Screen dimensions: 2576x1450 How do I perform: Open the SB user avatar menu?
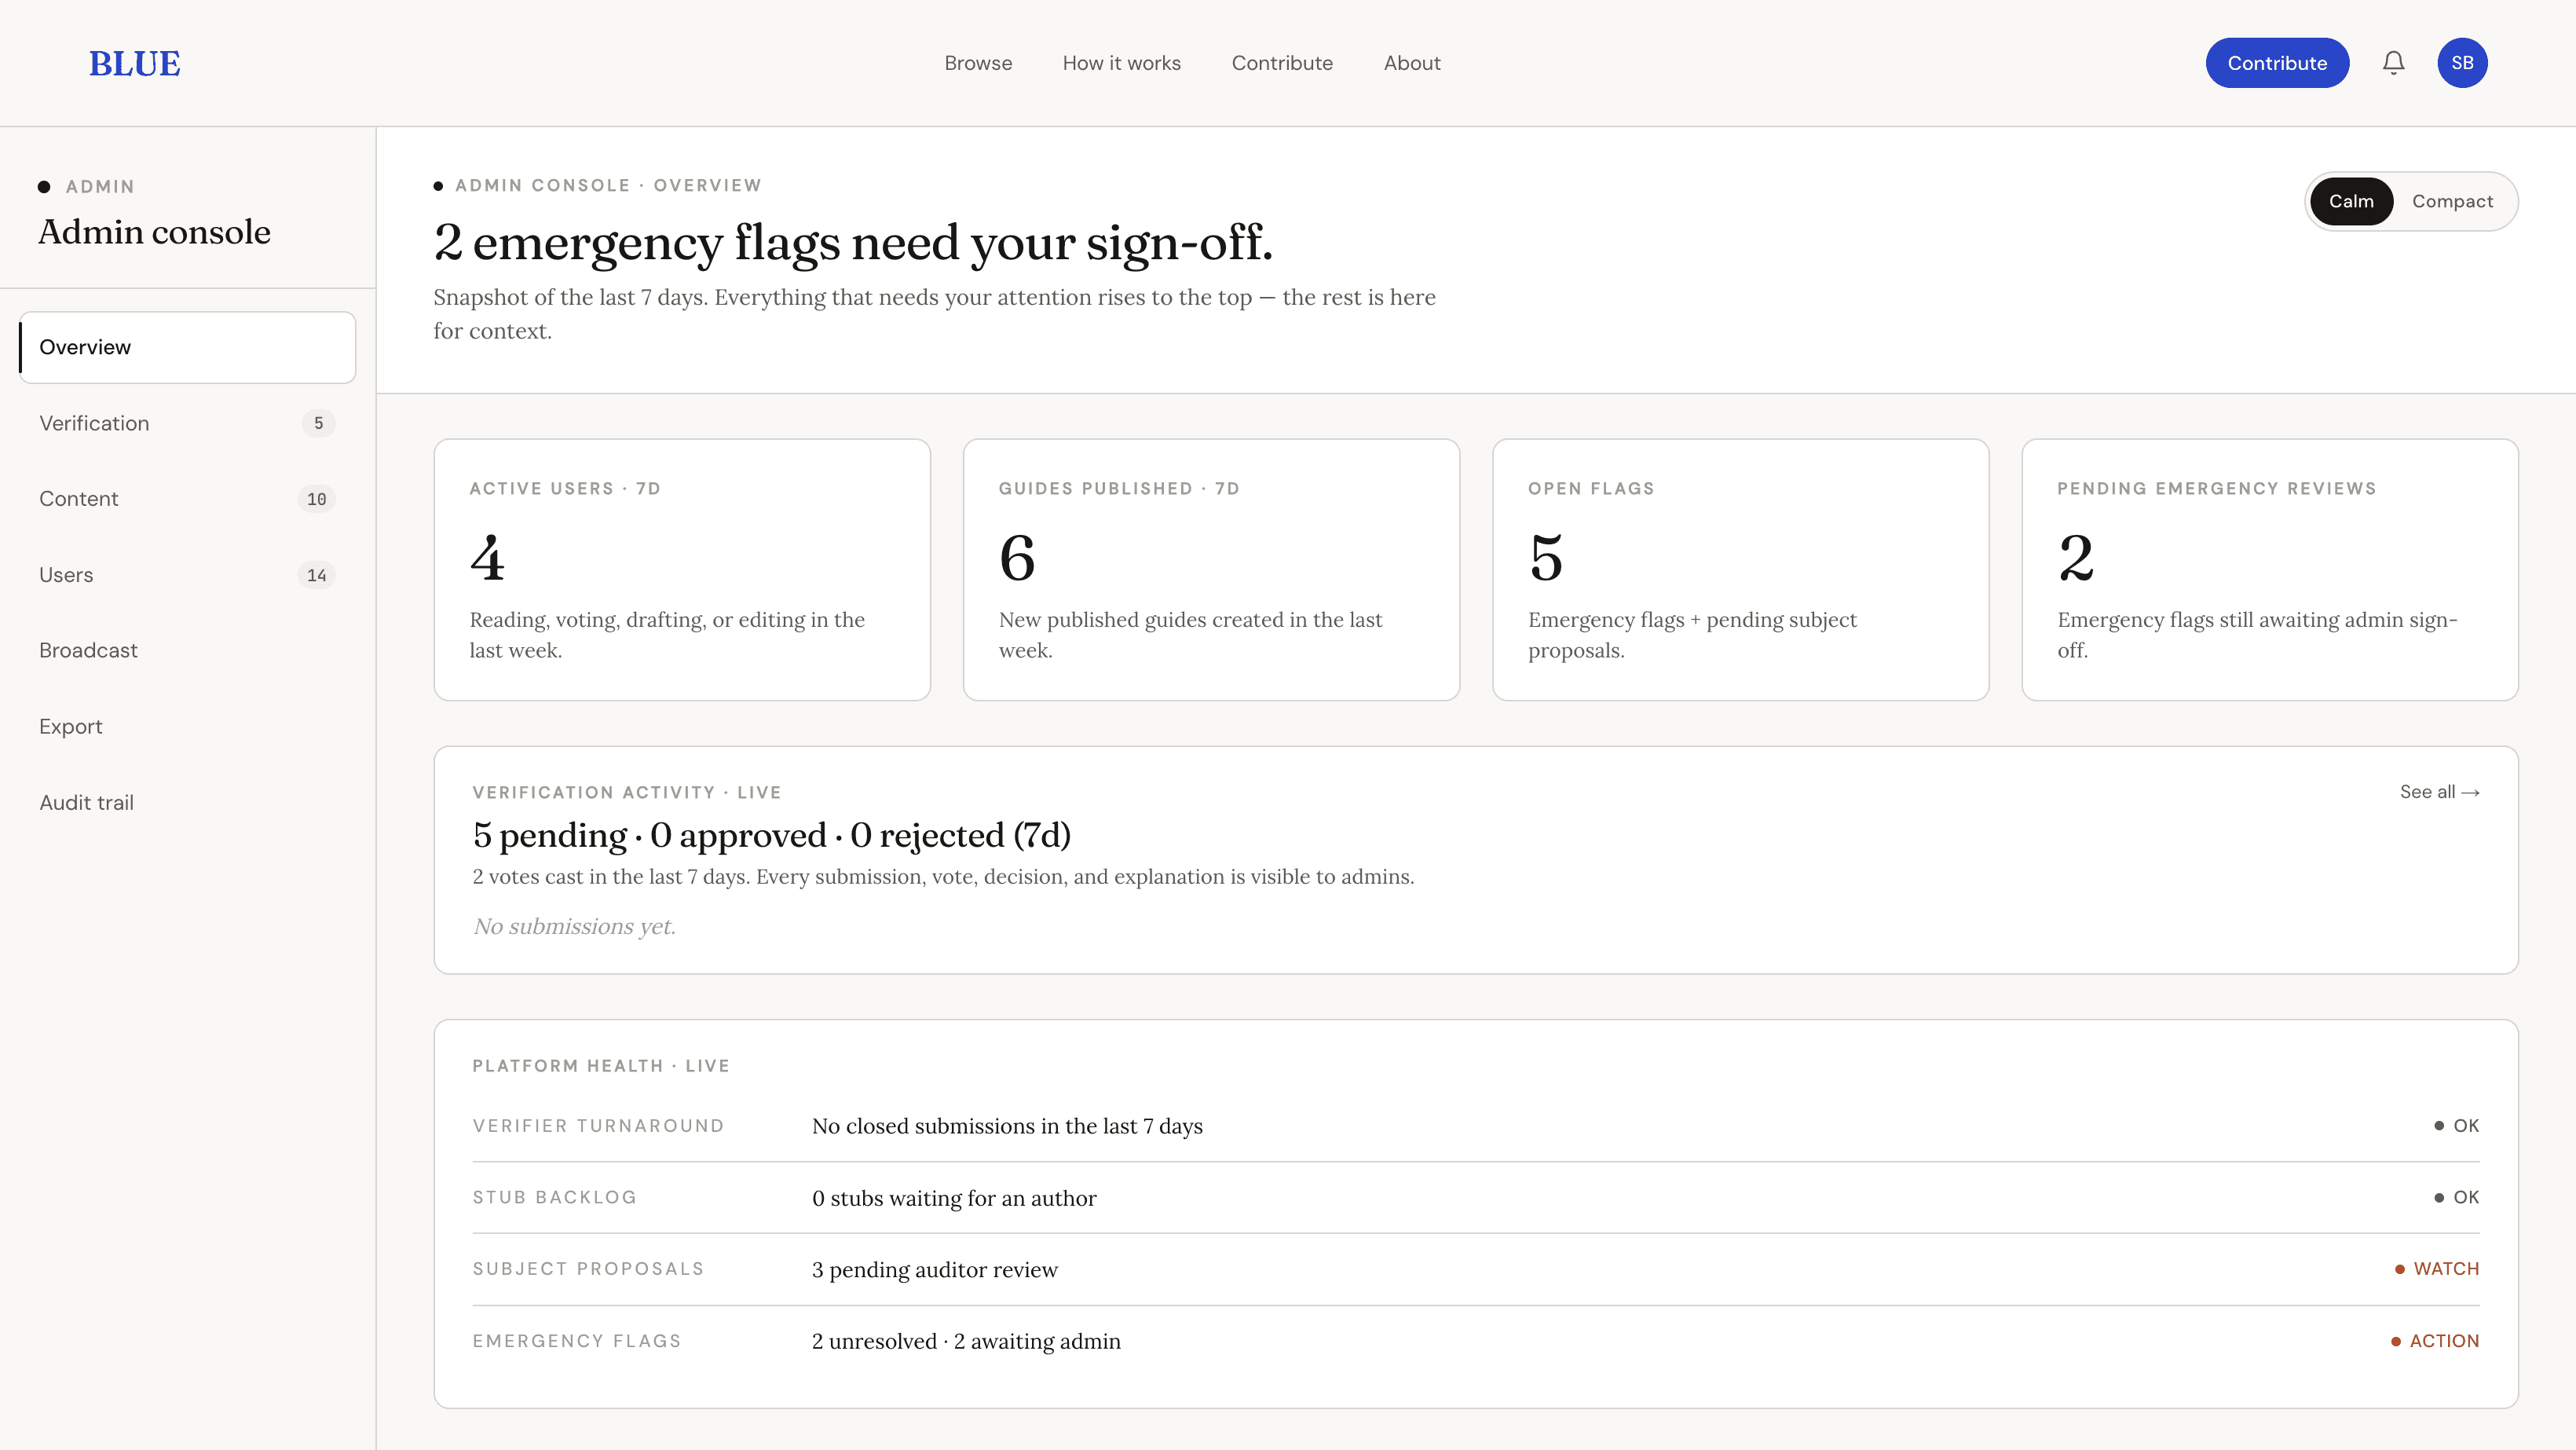click(x=2462, y=63)
